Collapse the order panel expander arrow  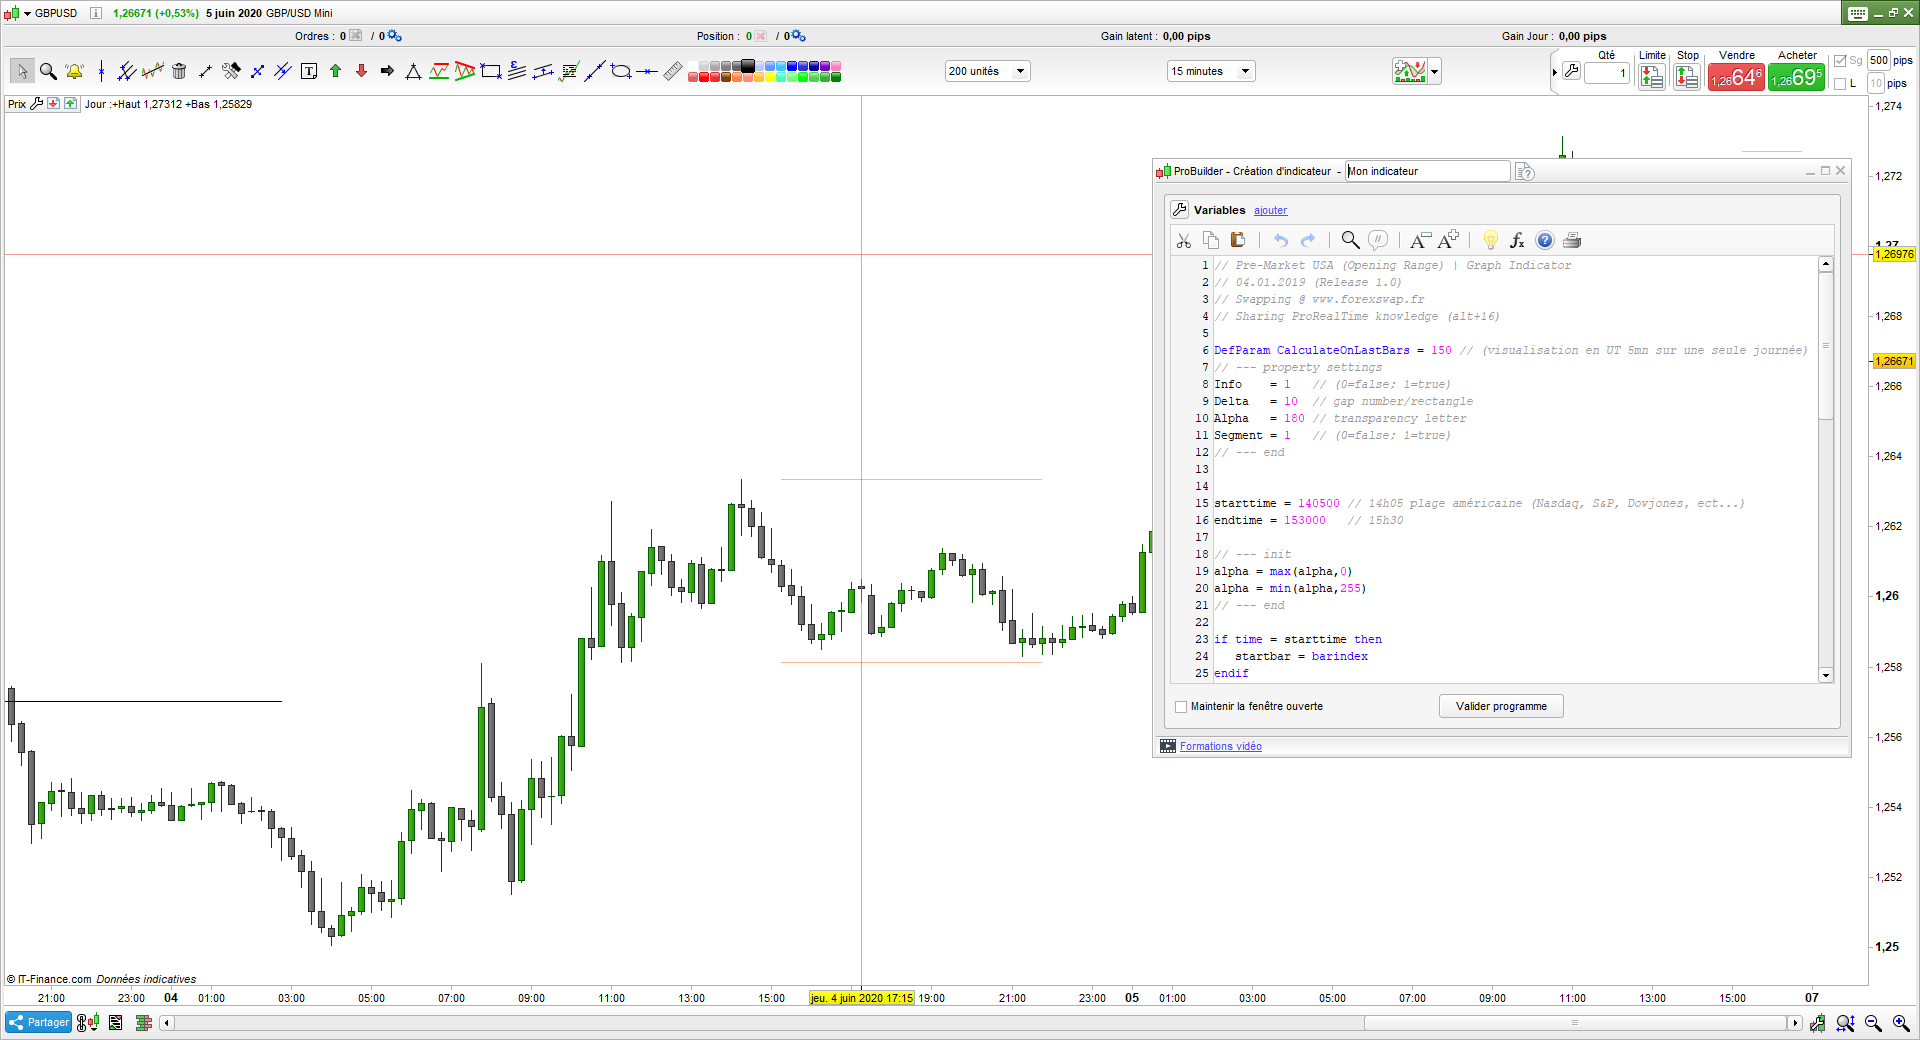click(x=1554, y=73)
